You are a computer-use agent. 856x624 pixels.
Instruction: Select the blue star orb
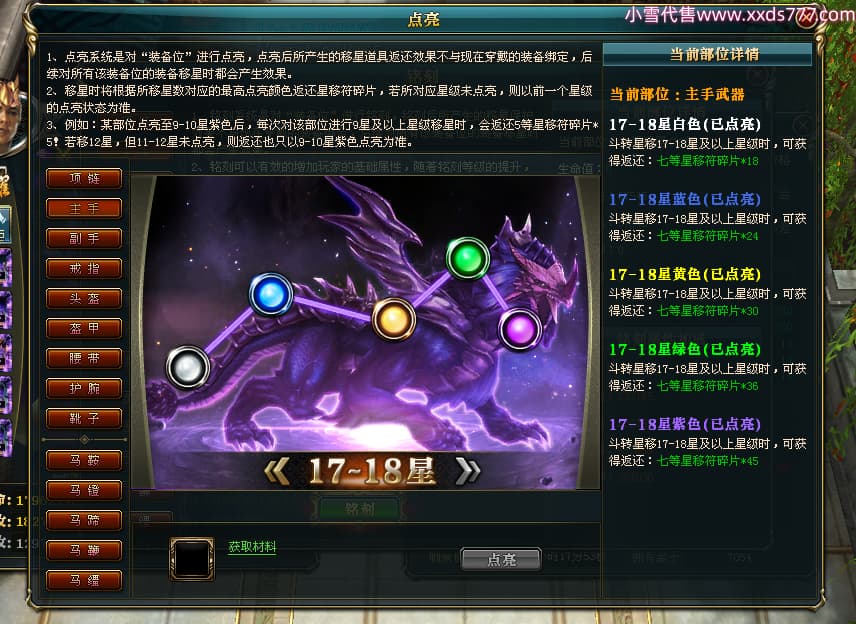point(271,294)
